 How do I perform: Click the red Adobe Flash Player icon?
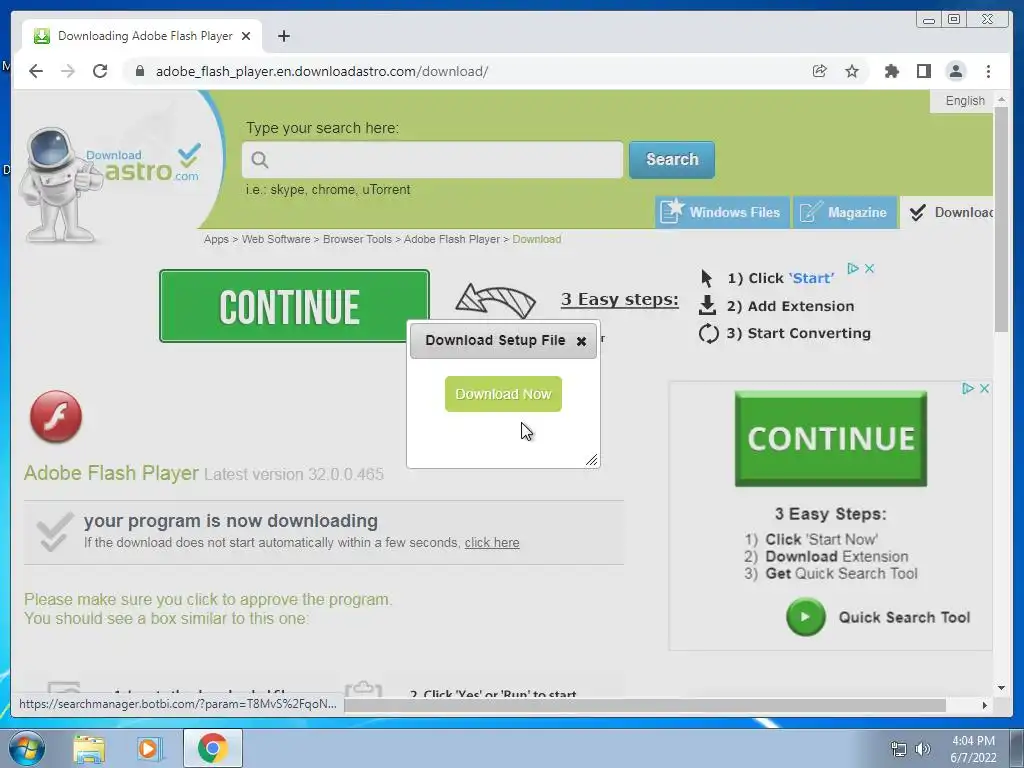(56, 417)
